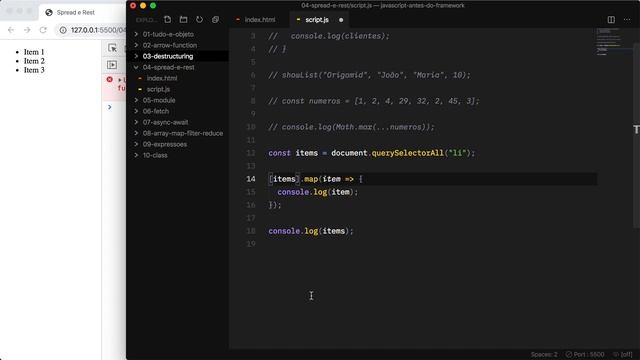Open script.js from the file tree
640x360 pixels.
tap(158, 89)
